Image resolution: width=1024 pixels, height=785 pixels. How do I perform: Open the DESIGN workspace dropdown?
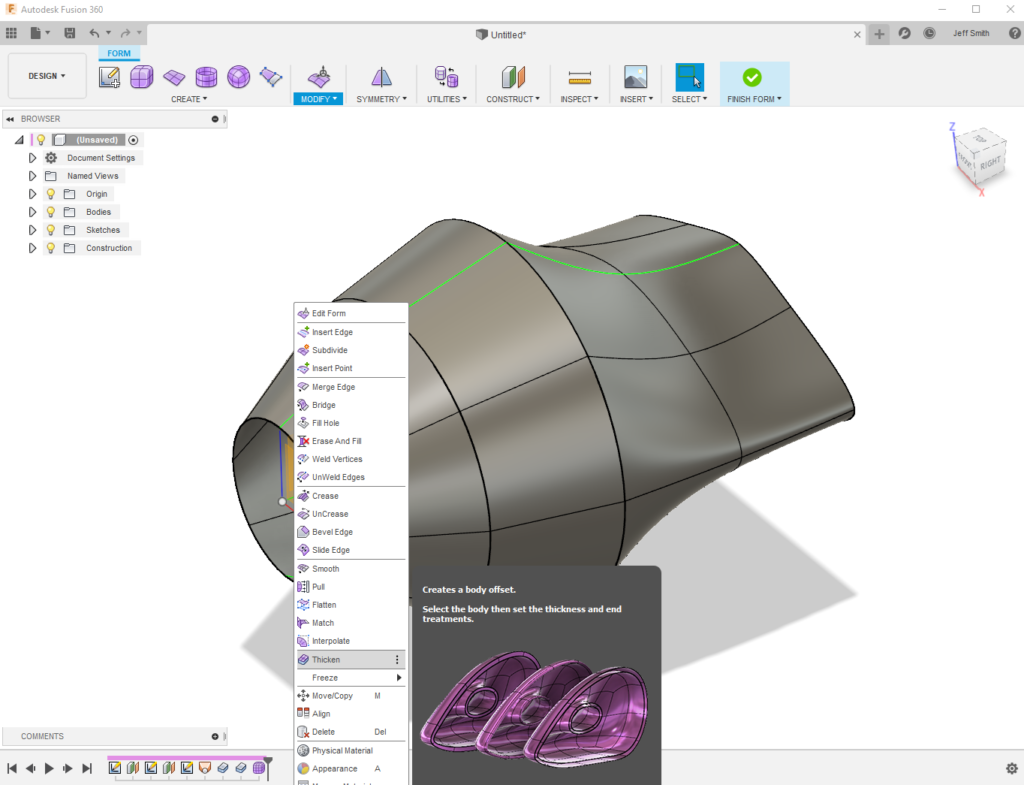pyautogui.click(x=47, y=76)
